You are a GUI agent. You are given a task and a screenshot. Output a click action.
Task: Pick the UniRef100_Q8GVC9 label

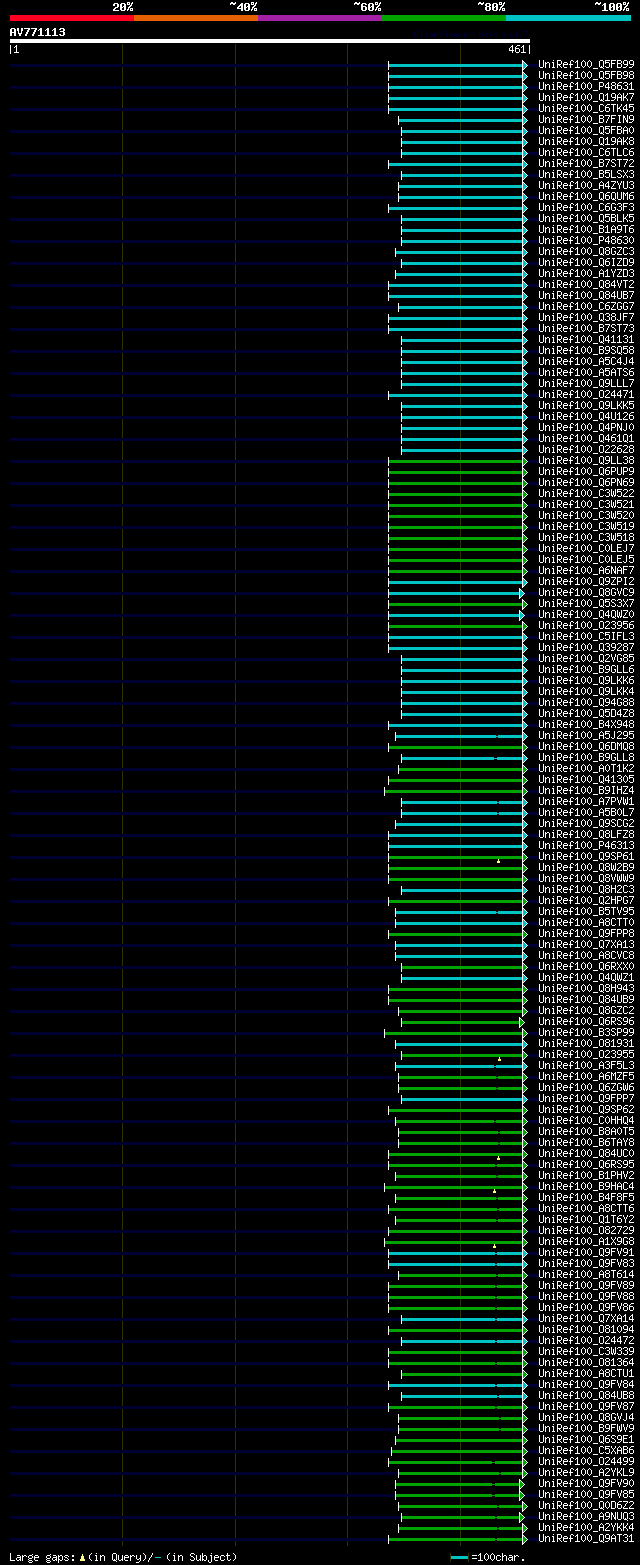point(585,593)
